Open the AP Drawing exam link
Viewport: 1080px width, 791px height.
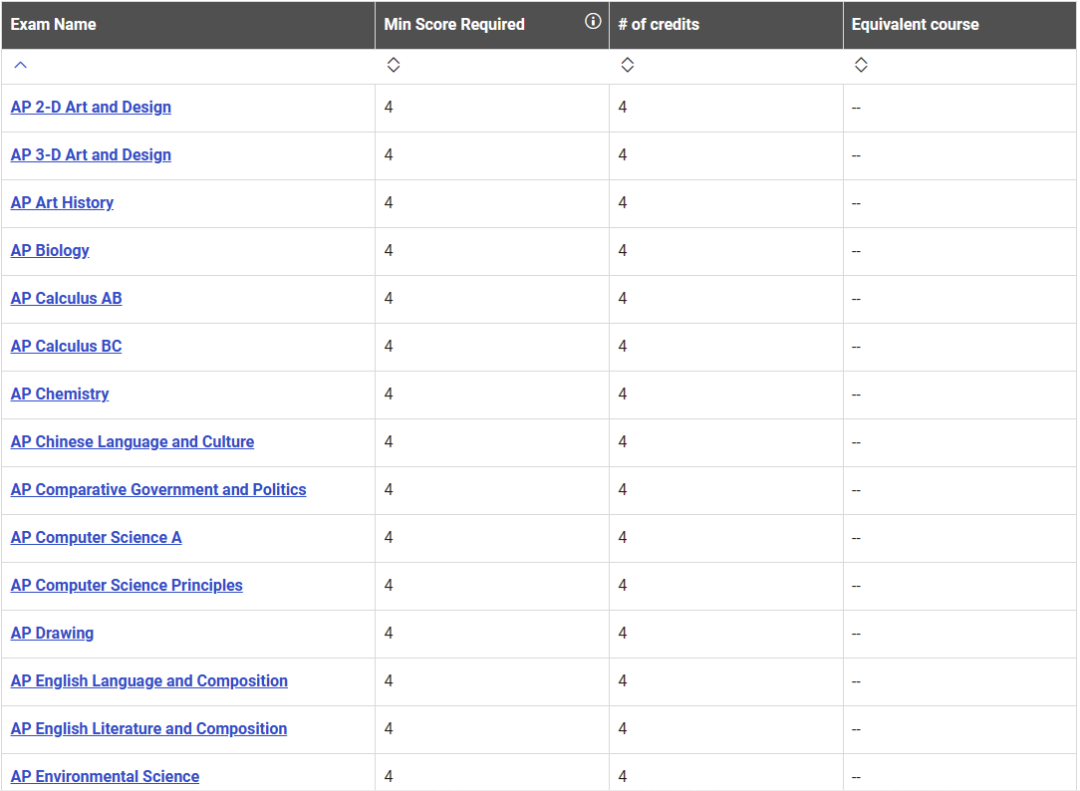[52, 633]
